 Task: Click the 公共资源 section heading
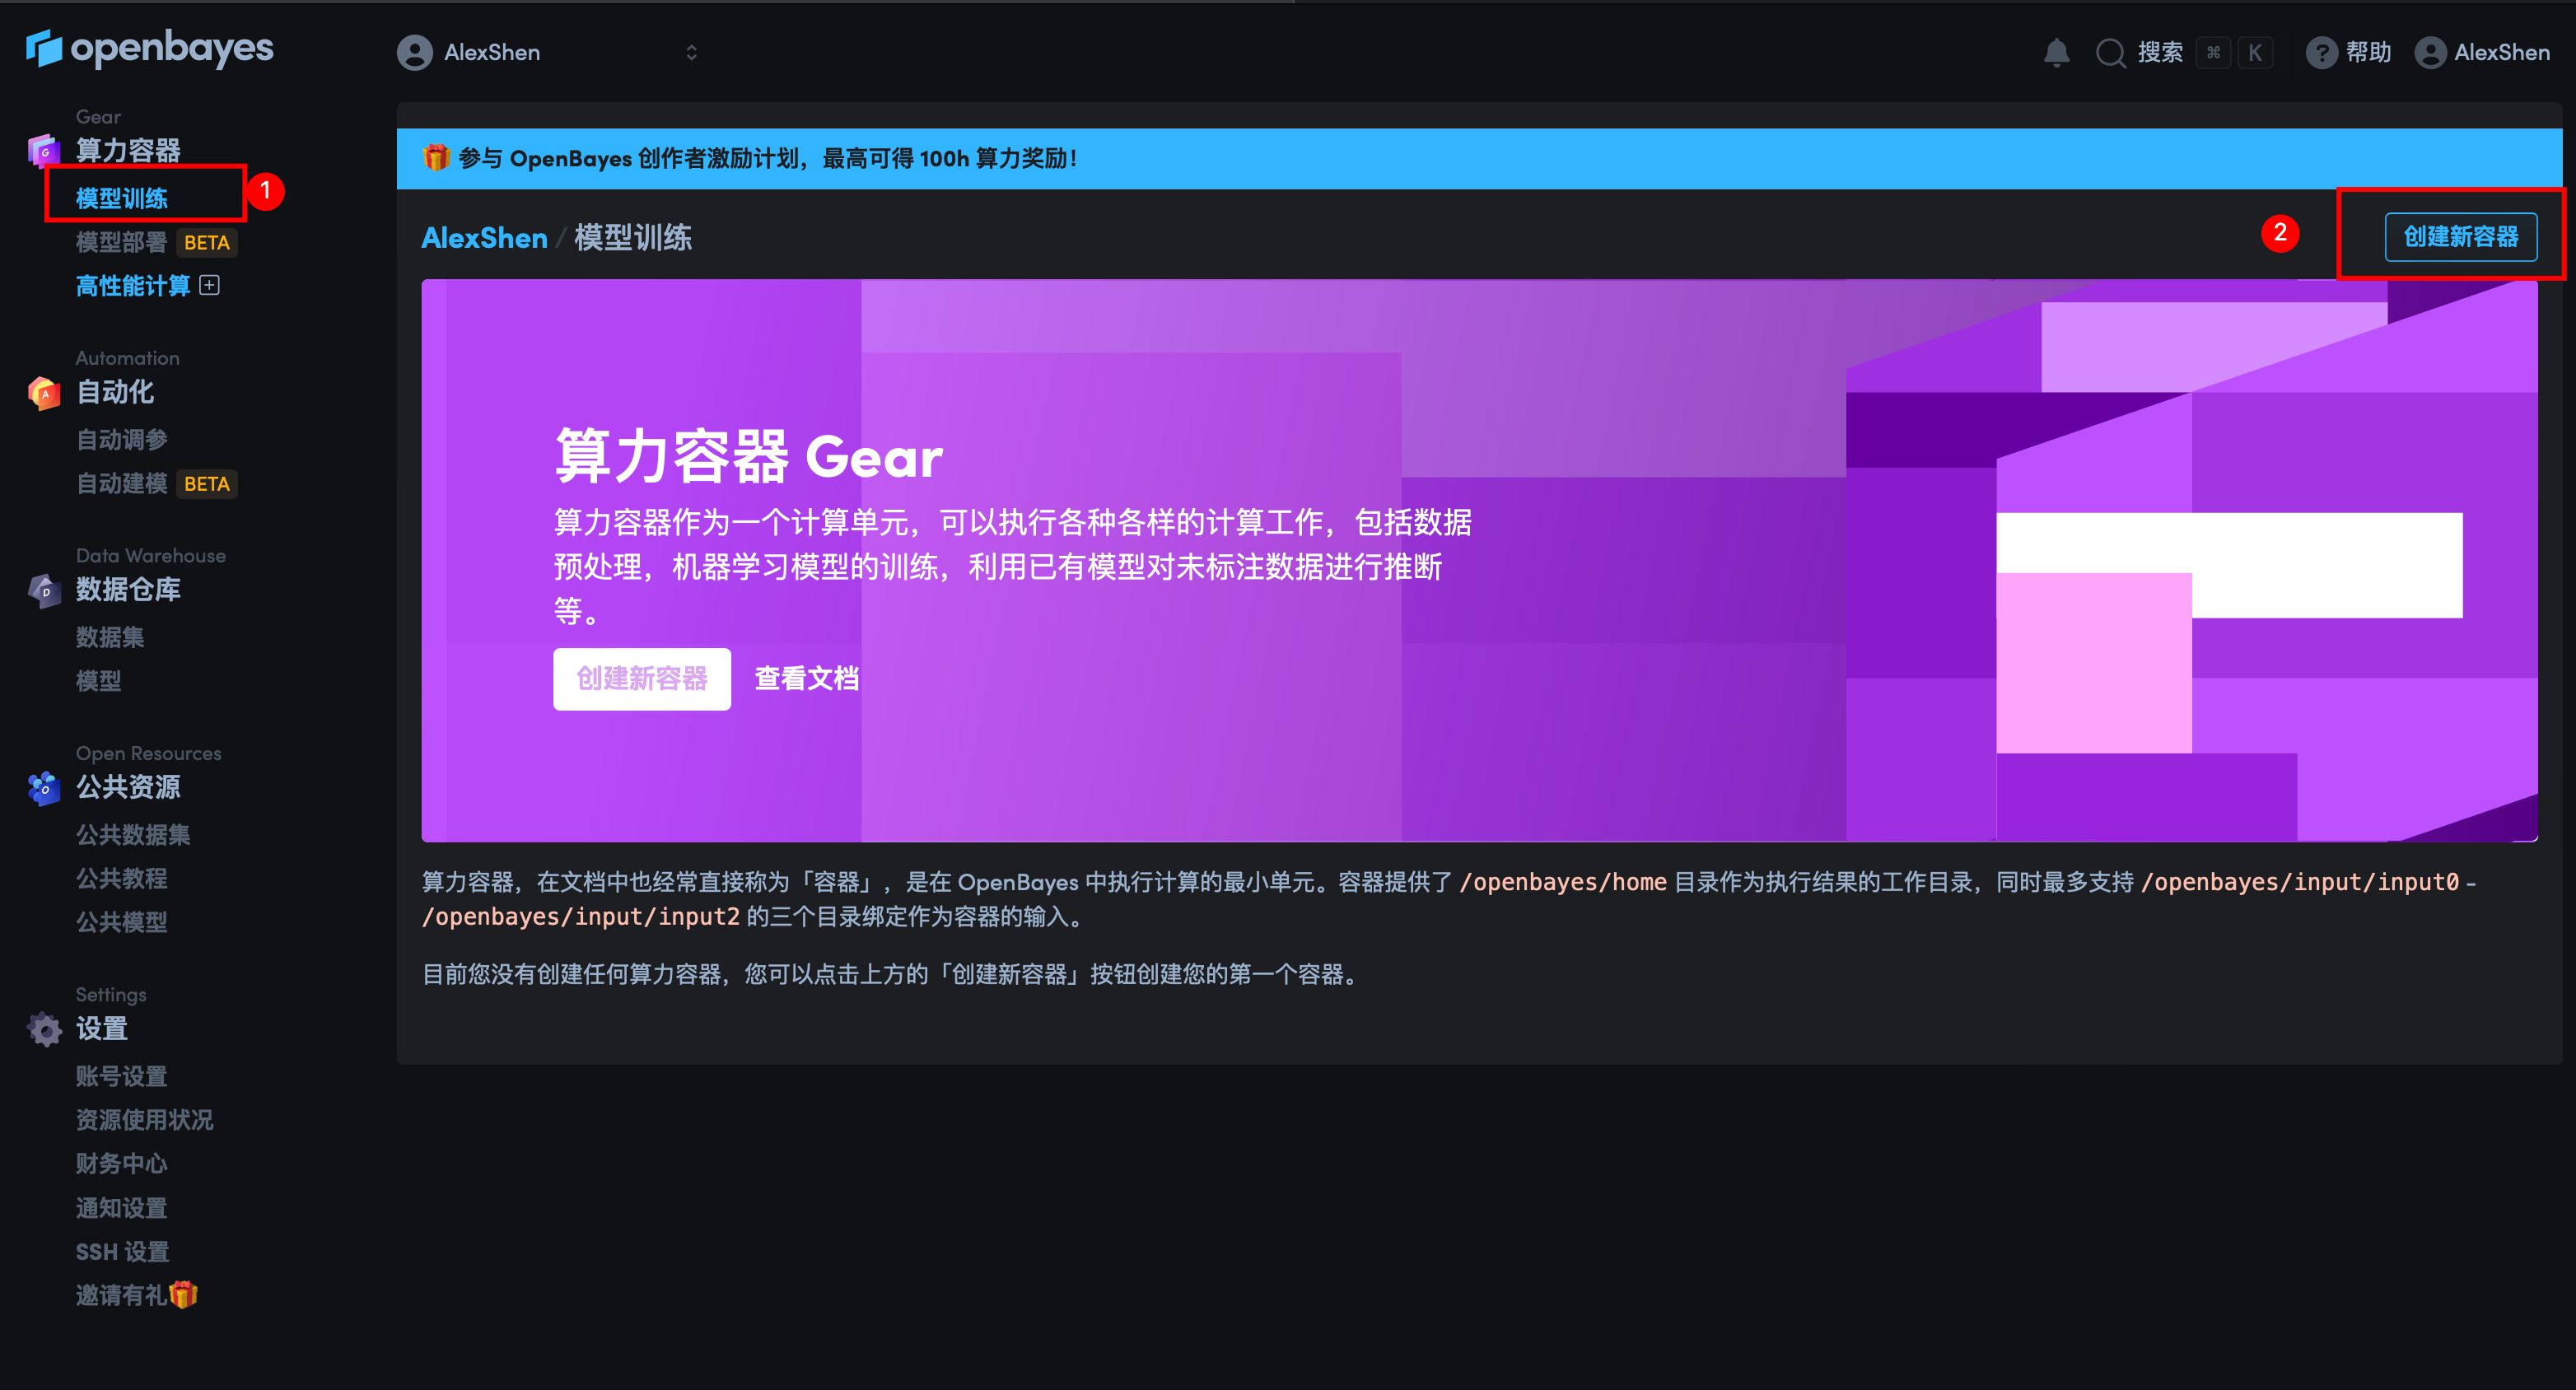(129, 788)
